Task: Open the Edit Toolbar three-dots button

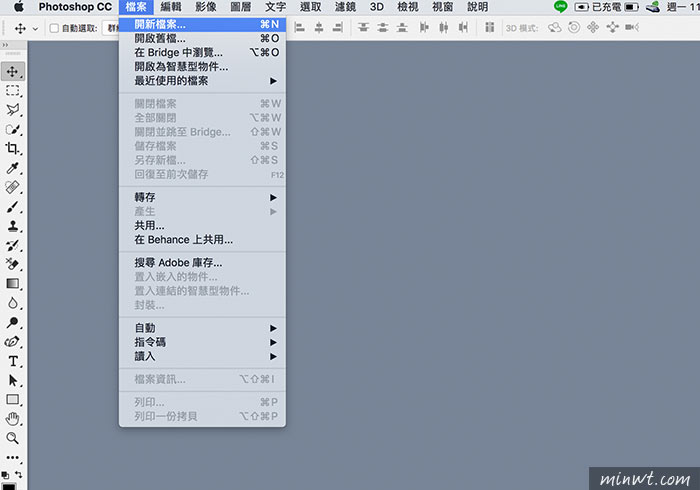Action: point(12,457)
